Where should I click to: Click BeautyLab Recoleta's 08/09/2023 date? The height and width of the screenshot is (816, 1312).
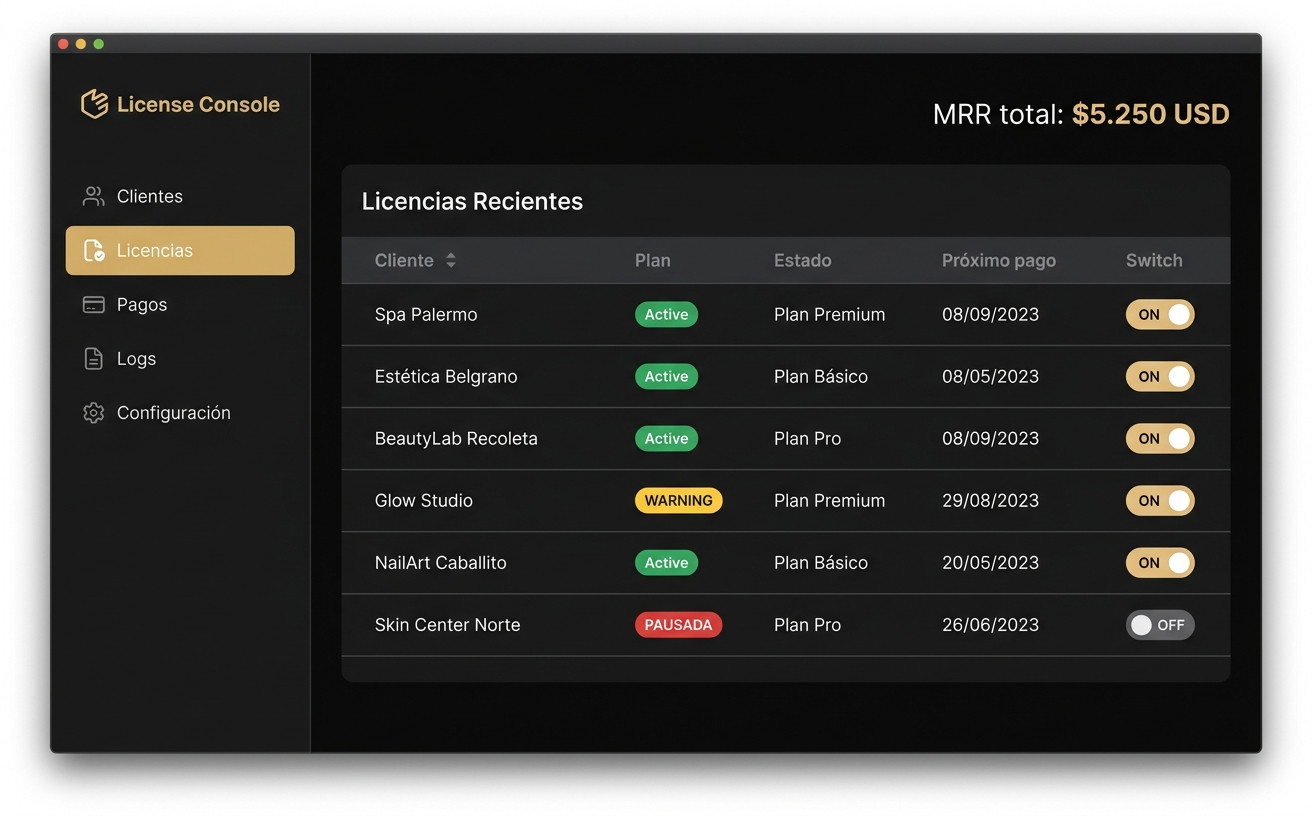[990, 438]
